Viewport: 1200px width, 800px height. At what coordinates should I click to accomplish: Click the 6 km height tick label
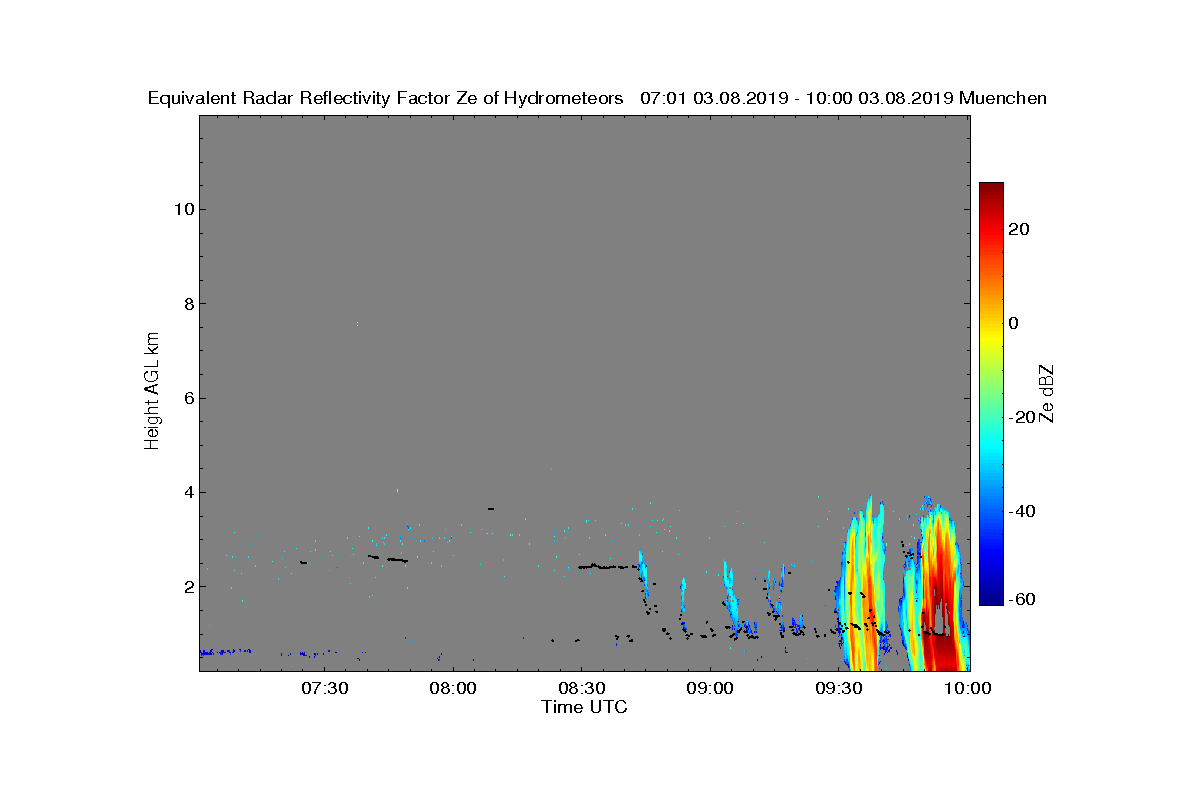click(186, 398)
